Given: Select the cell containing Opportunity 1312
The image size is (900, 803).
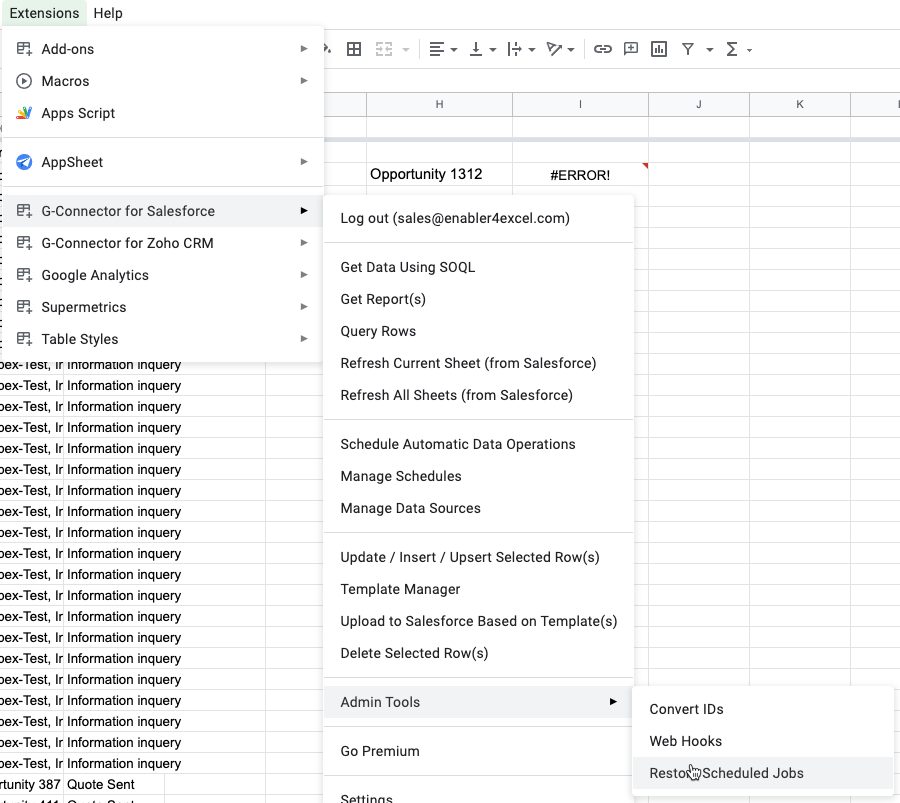Looking at the screenshot, I should coord(439,174).
